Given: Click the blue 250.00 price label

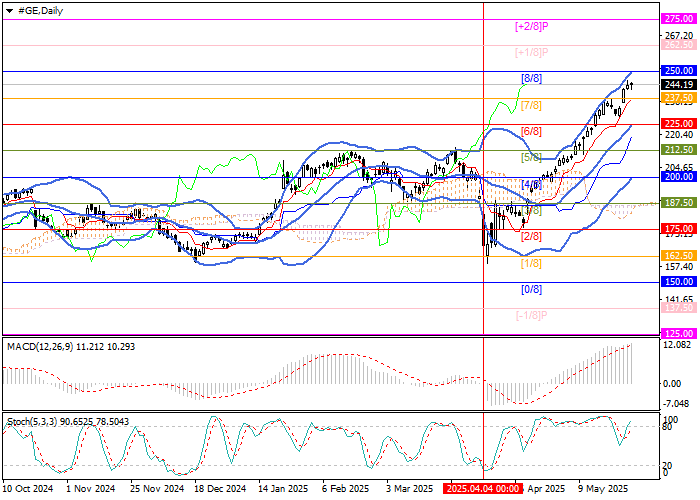Looking at the screenshot, I should point(678,71).
